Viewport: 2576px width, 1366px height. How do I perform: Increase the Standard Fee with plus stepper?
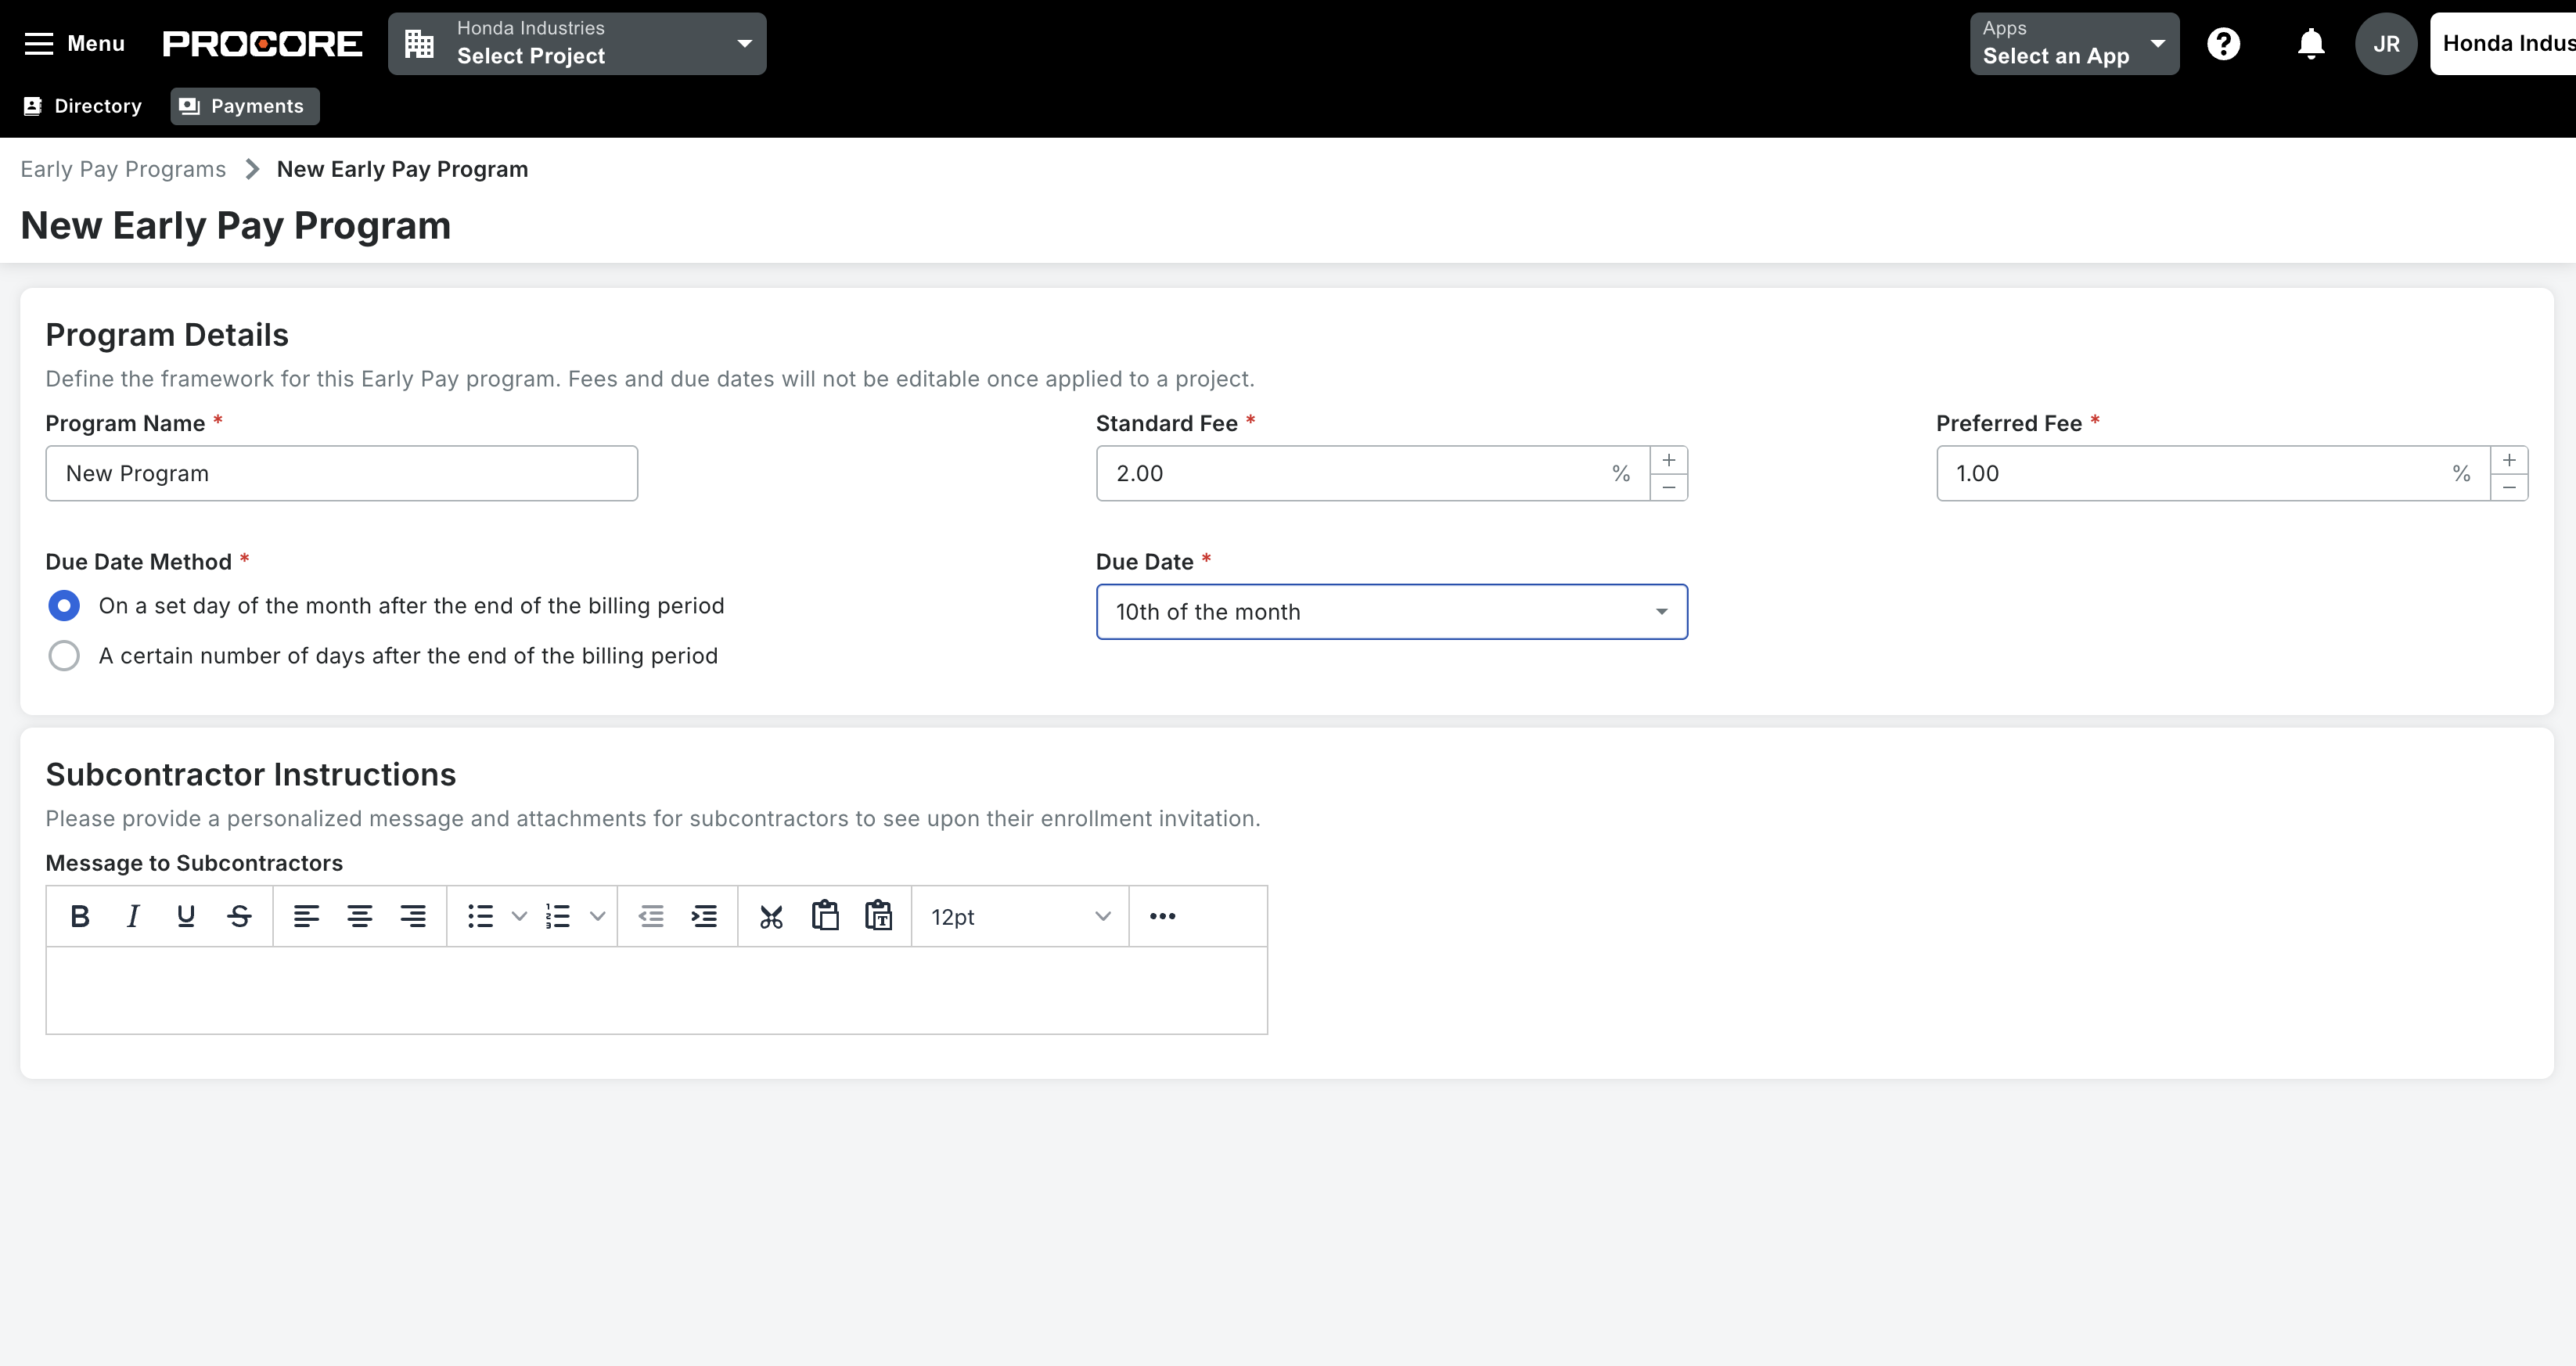click(1668, 460)
